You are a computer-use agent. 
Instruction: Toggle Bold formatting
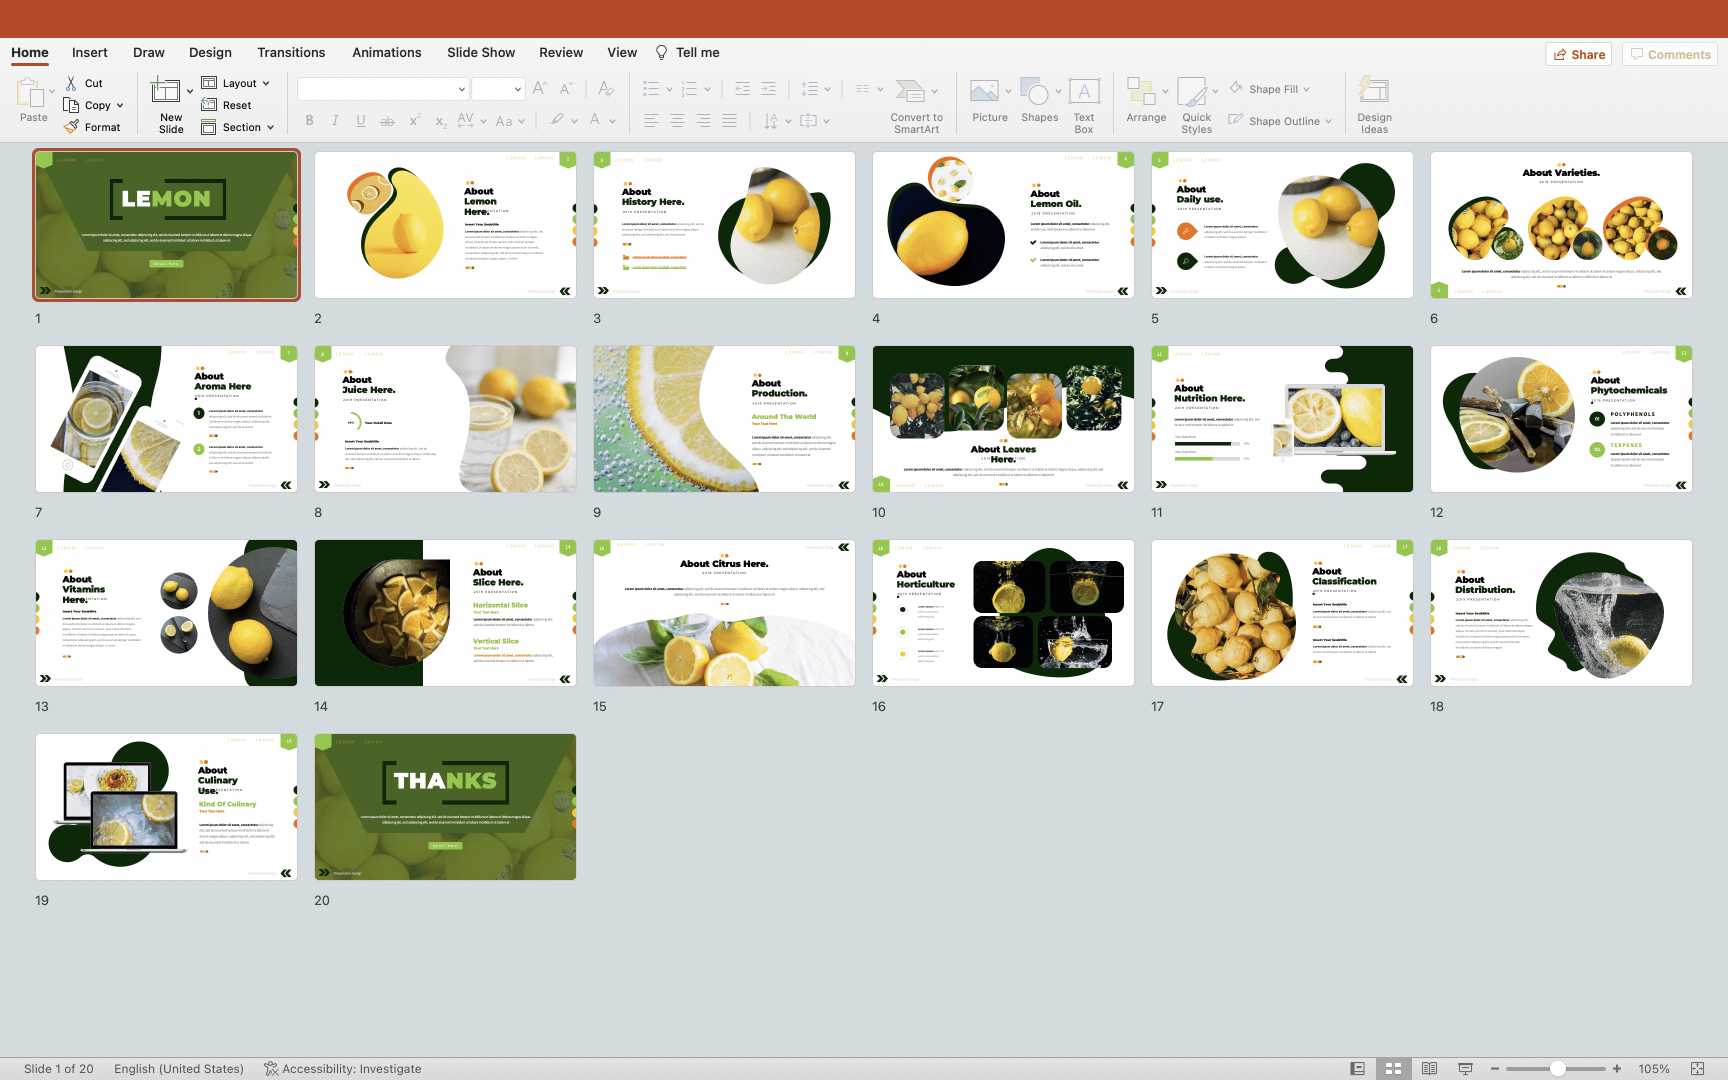309,121
